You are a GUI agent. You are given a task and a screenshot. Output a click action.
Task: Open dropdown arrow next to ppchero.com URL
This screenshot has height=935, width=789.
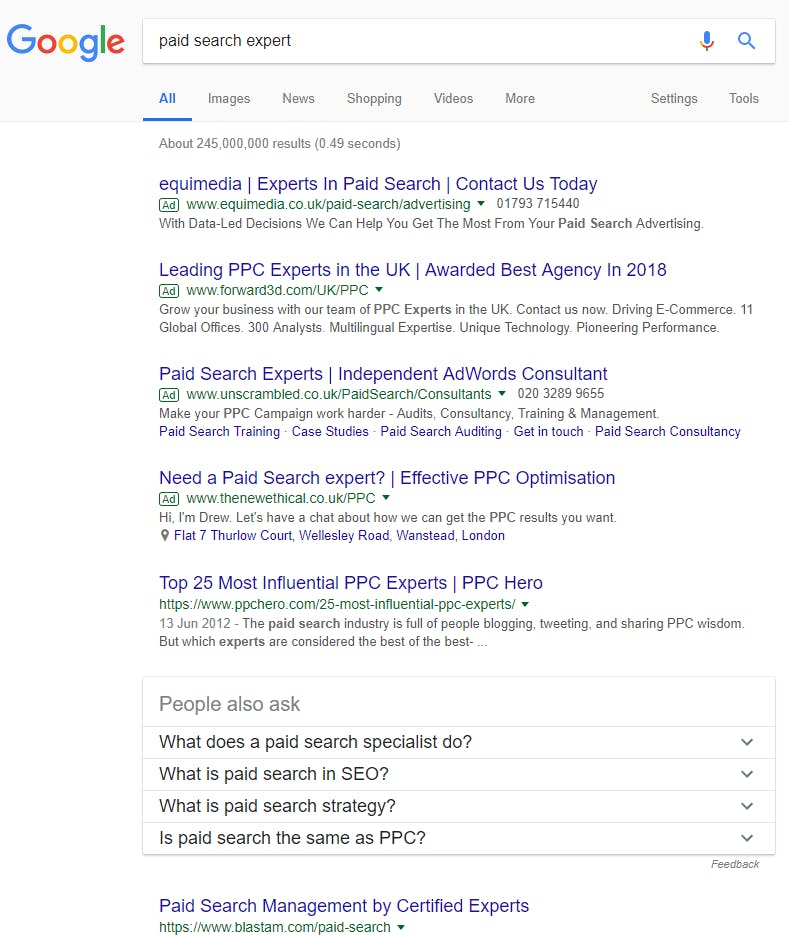pos(525,605)
